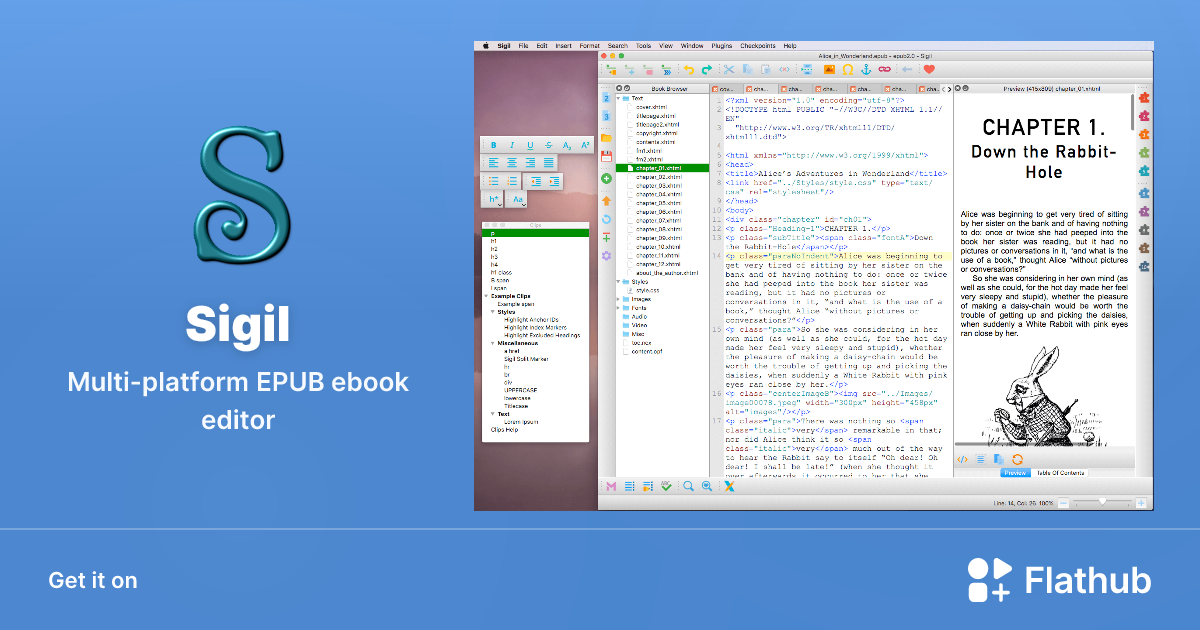Expand the Images folder in Book Browser
Viewport: 1200px width, 630px height.
pyautogui.click(x=619, y=298)
